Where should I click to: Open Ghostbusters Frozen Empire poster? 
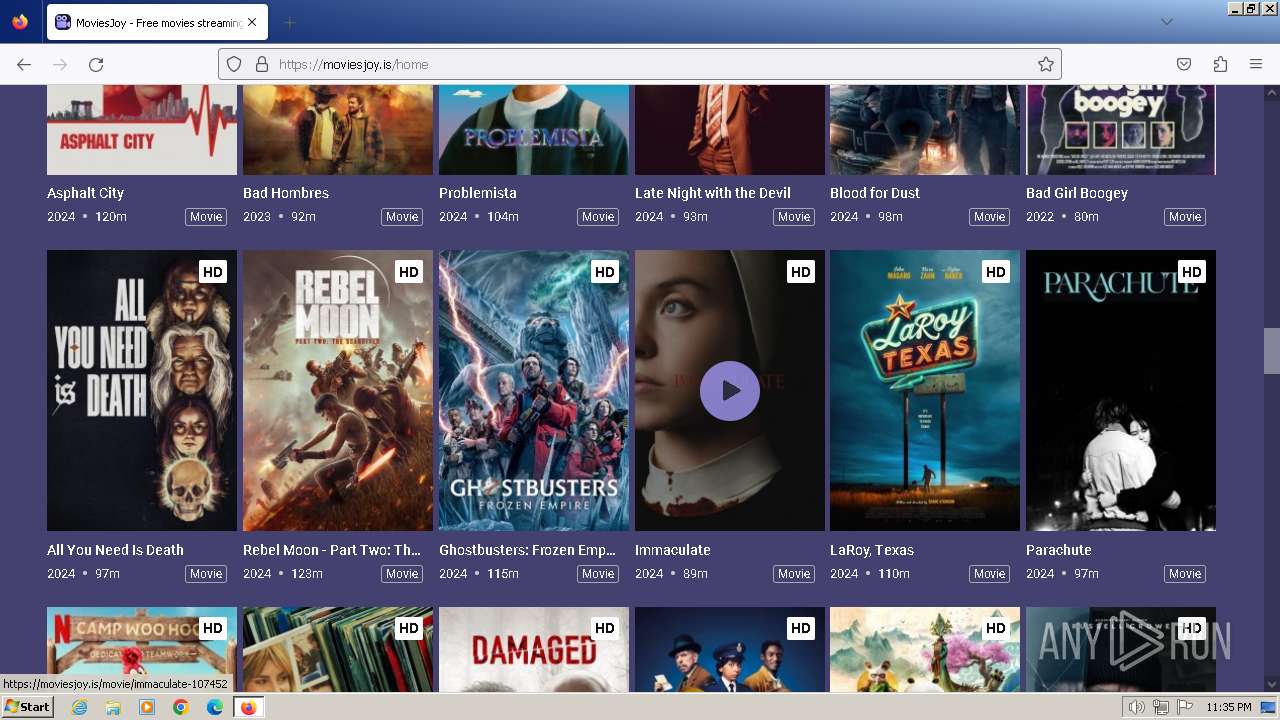(x=534, y=390)
